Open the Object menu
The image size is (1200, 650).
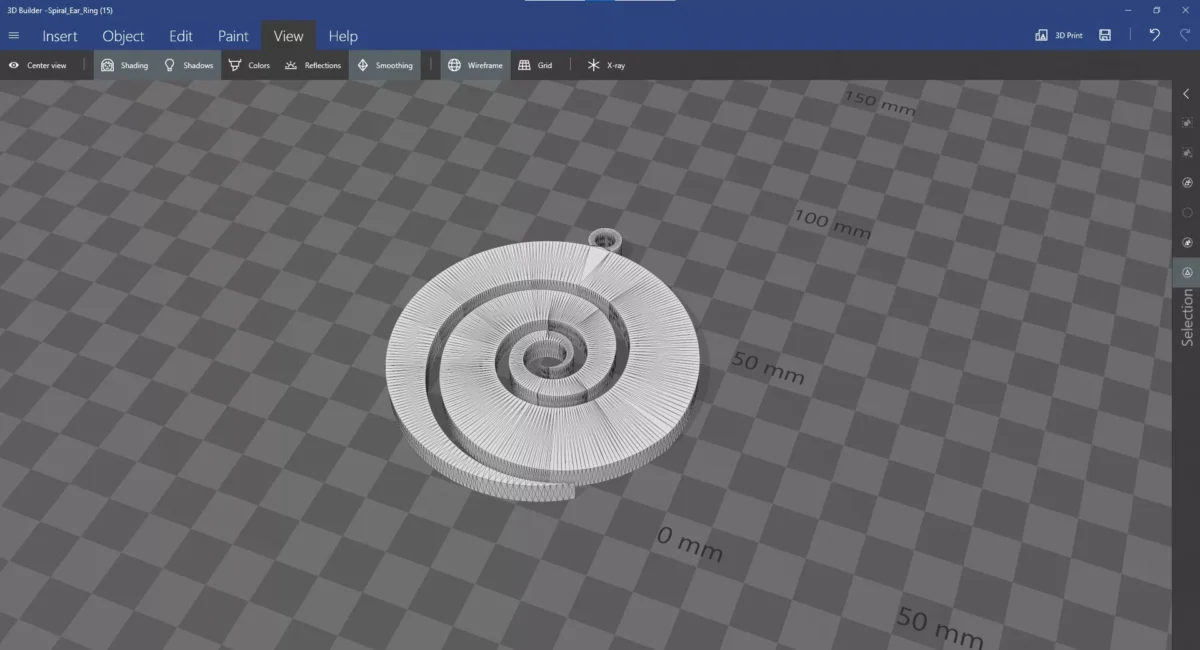[123, 36]
